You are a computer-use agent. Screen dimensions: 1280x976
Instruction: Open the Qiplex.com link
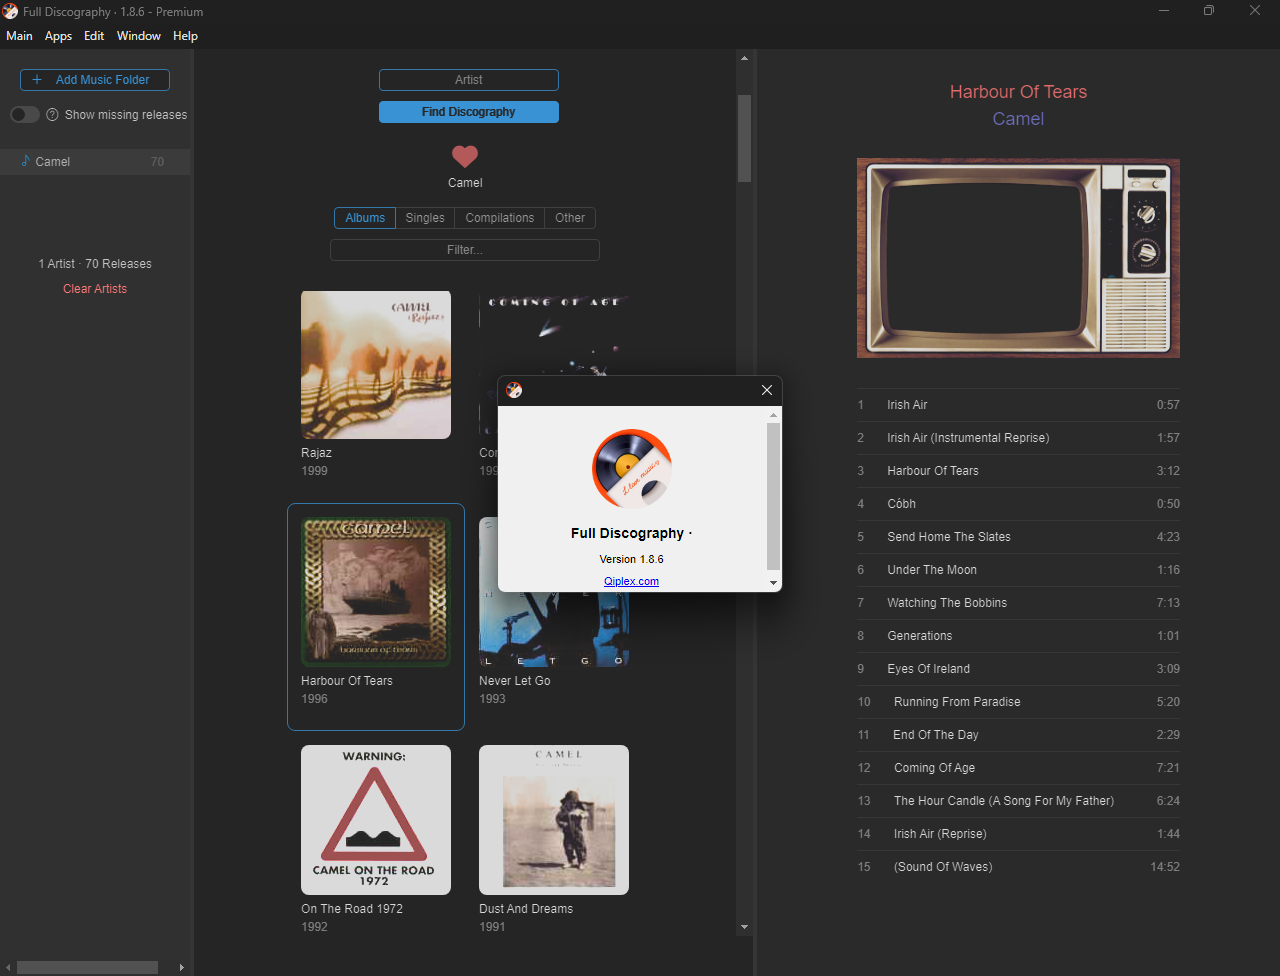632,582
